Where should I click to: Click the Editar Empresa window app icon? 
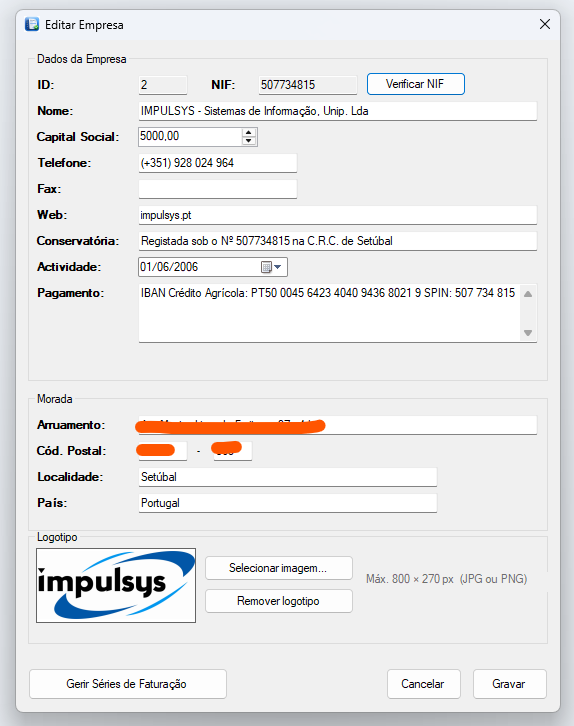tap(32, 24)
